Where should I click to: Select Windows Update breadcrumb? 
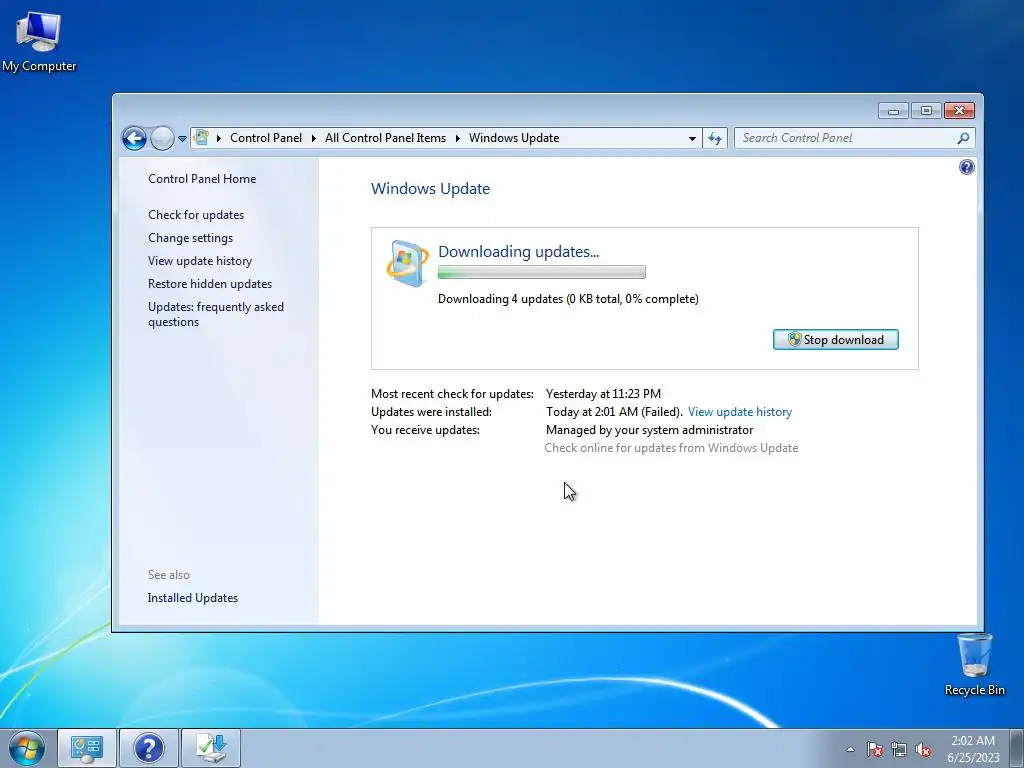(514, 138)
